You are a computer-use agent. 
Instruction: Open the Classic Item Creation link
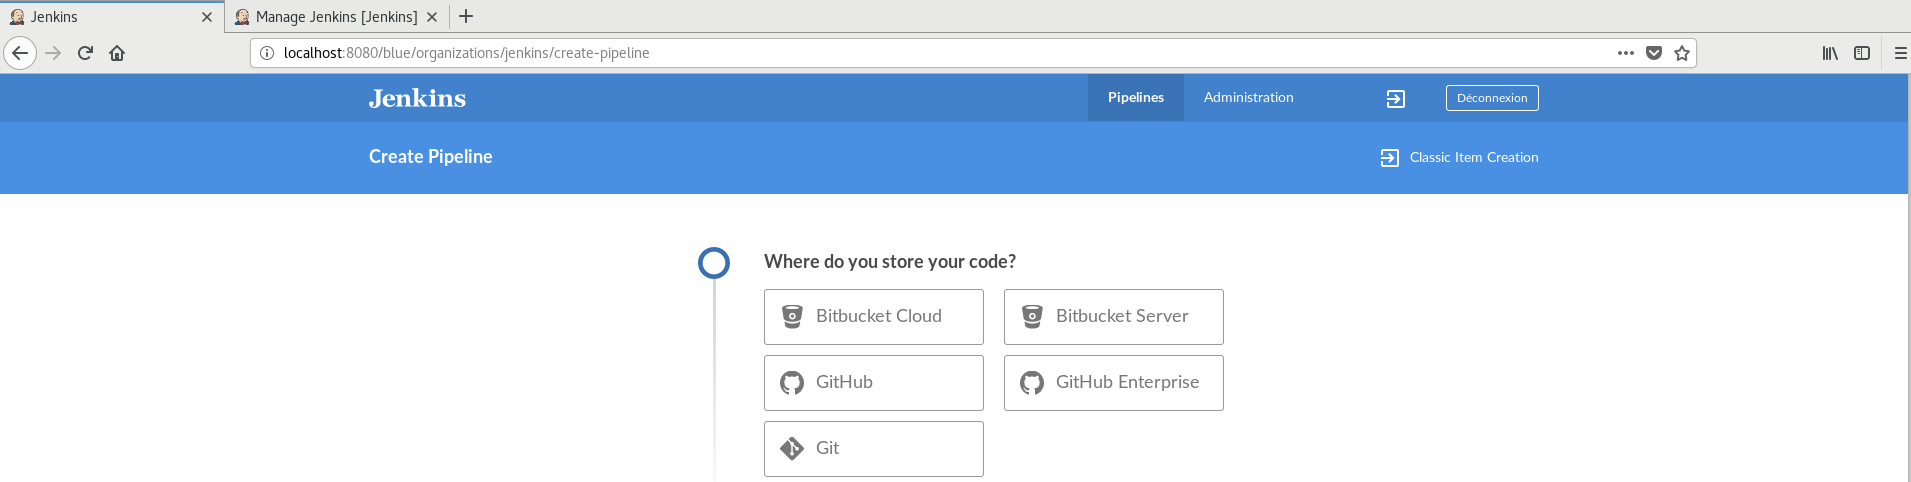pyautogui.click(x=1473, y=158)
